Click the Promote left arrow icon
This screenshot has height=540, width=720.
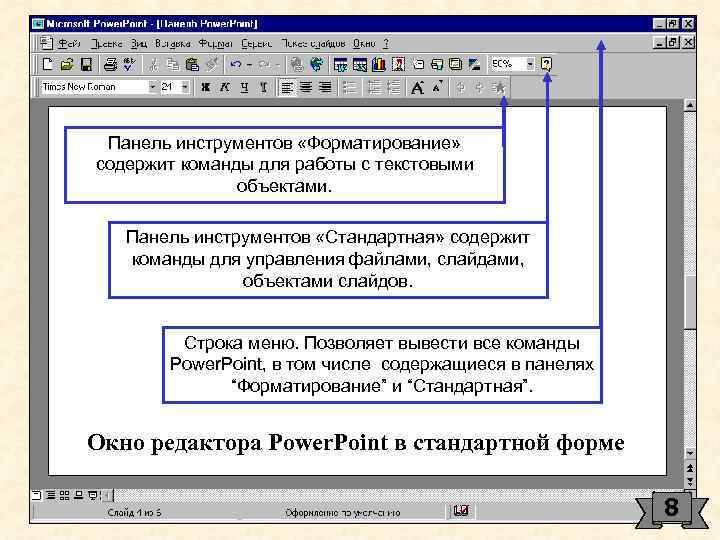pyautogui.click(x=461, y=87)
